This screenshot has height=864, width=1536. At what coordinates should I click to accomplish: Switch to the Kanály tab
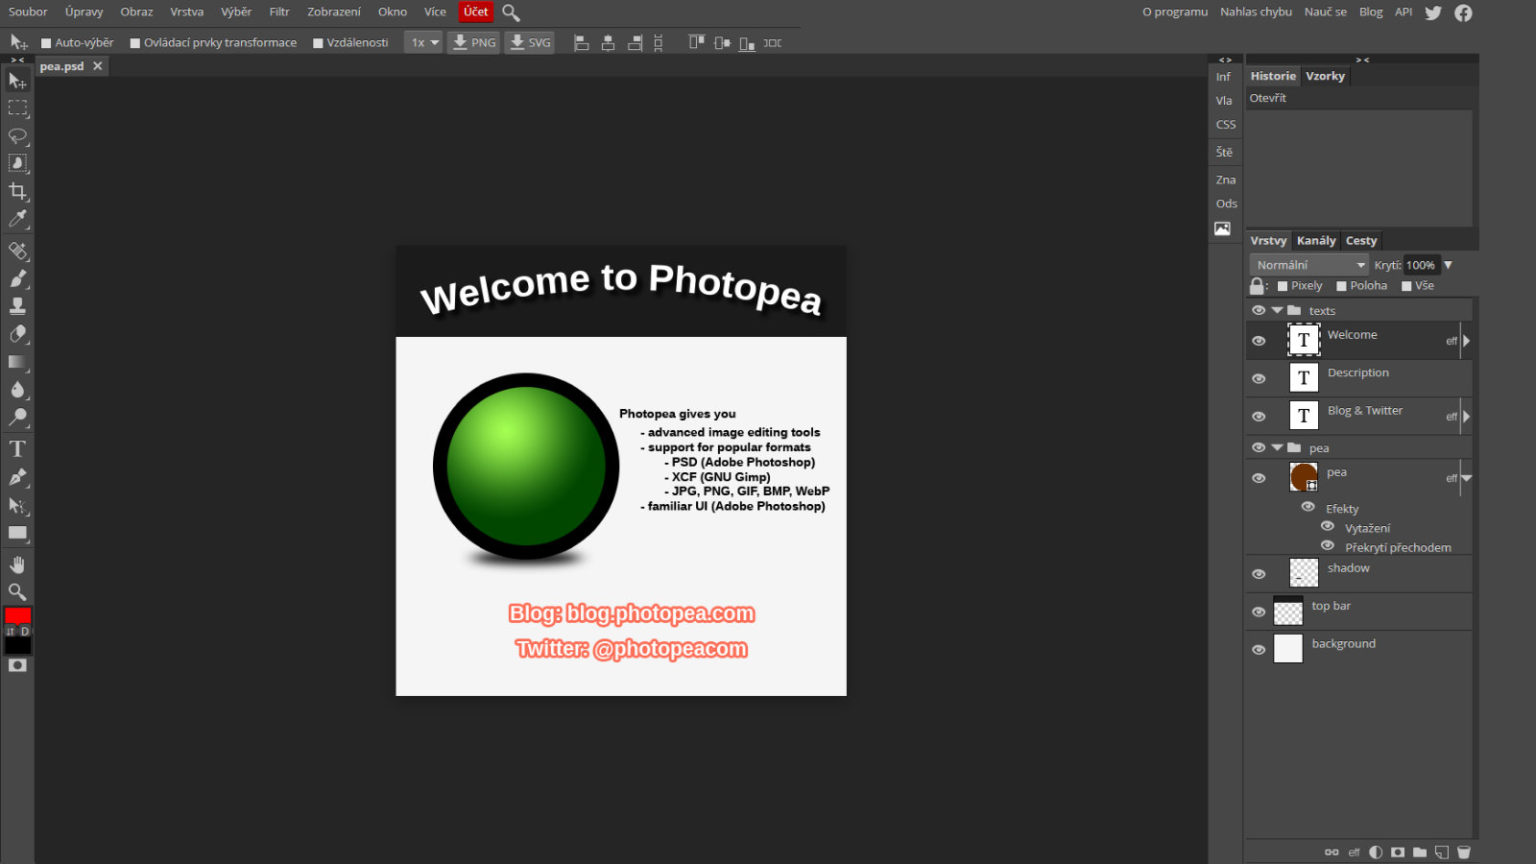point(1316,240)
